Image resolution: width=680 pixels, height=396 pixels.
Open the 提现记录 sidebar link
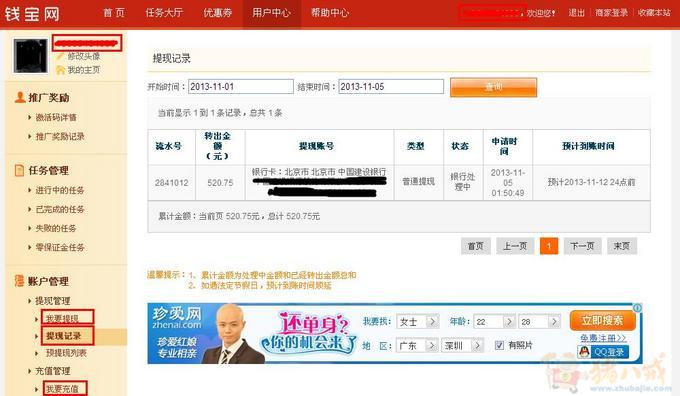64,336
